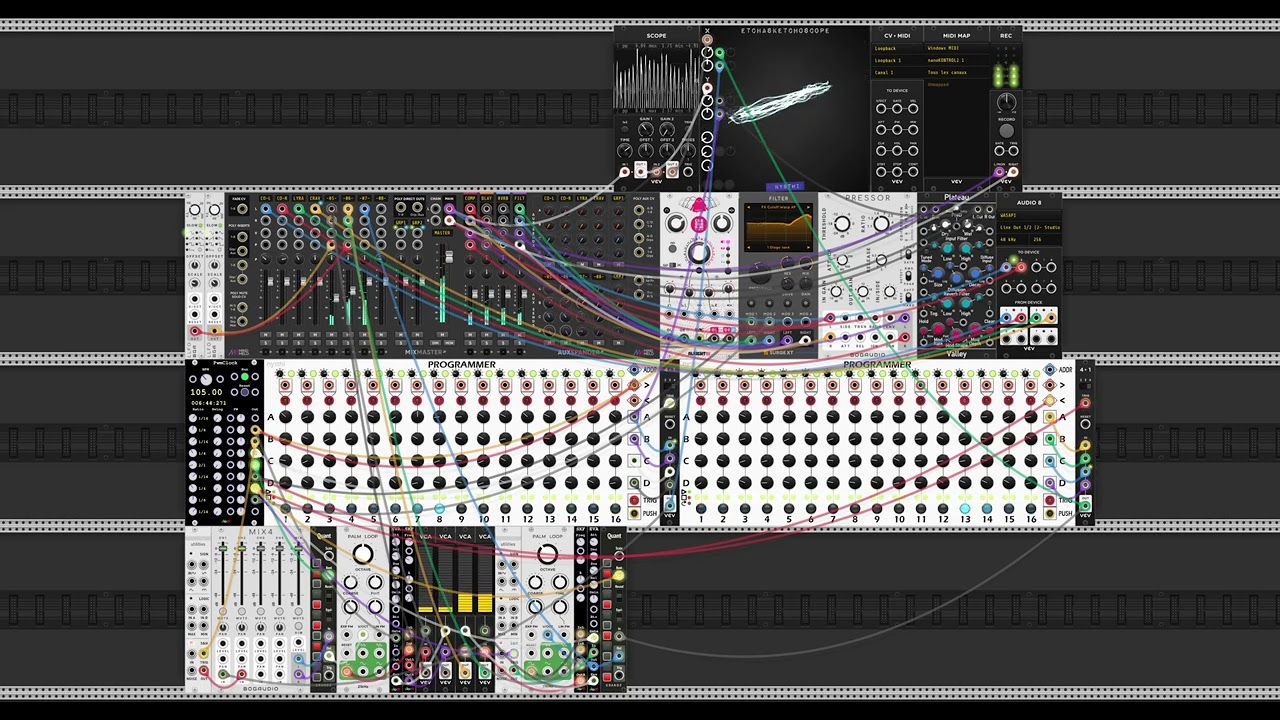Image resolution: width=1280 pixels, height=720 pixels.
Task: Click the REC module RIGHT input jack
Action: click(x=1013, y=172)
